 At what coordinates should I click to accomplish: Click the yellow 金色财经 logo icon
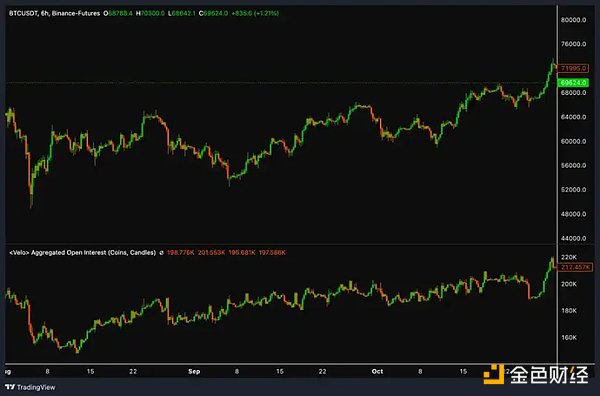tap(494, 374)
